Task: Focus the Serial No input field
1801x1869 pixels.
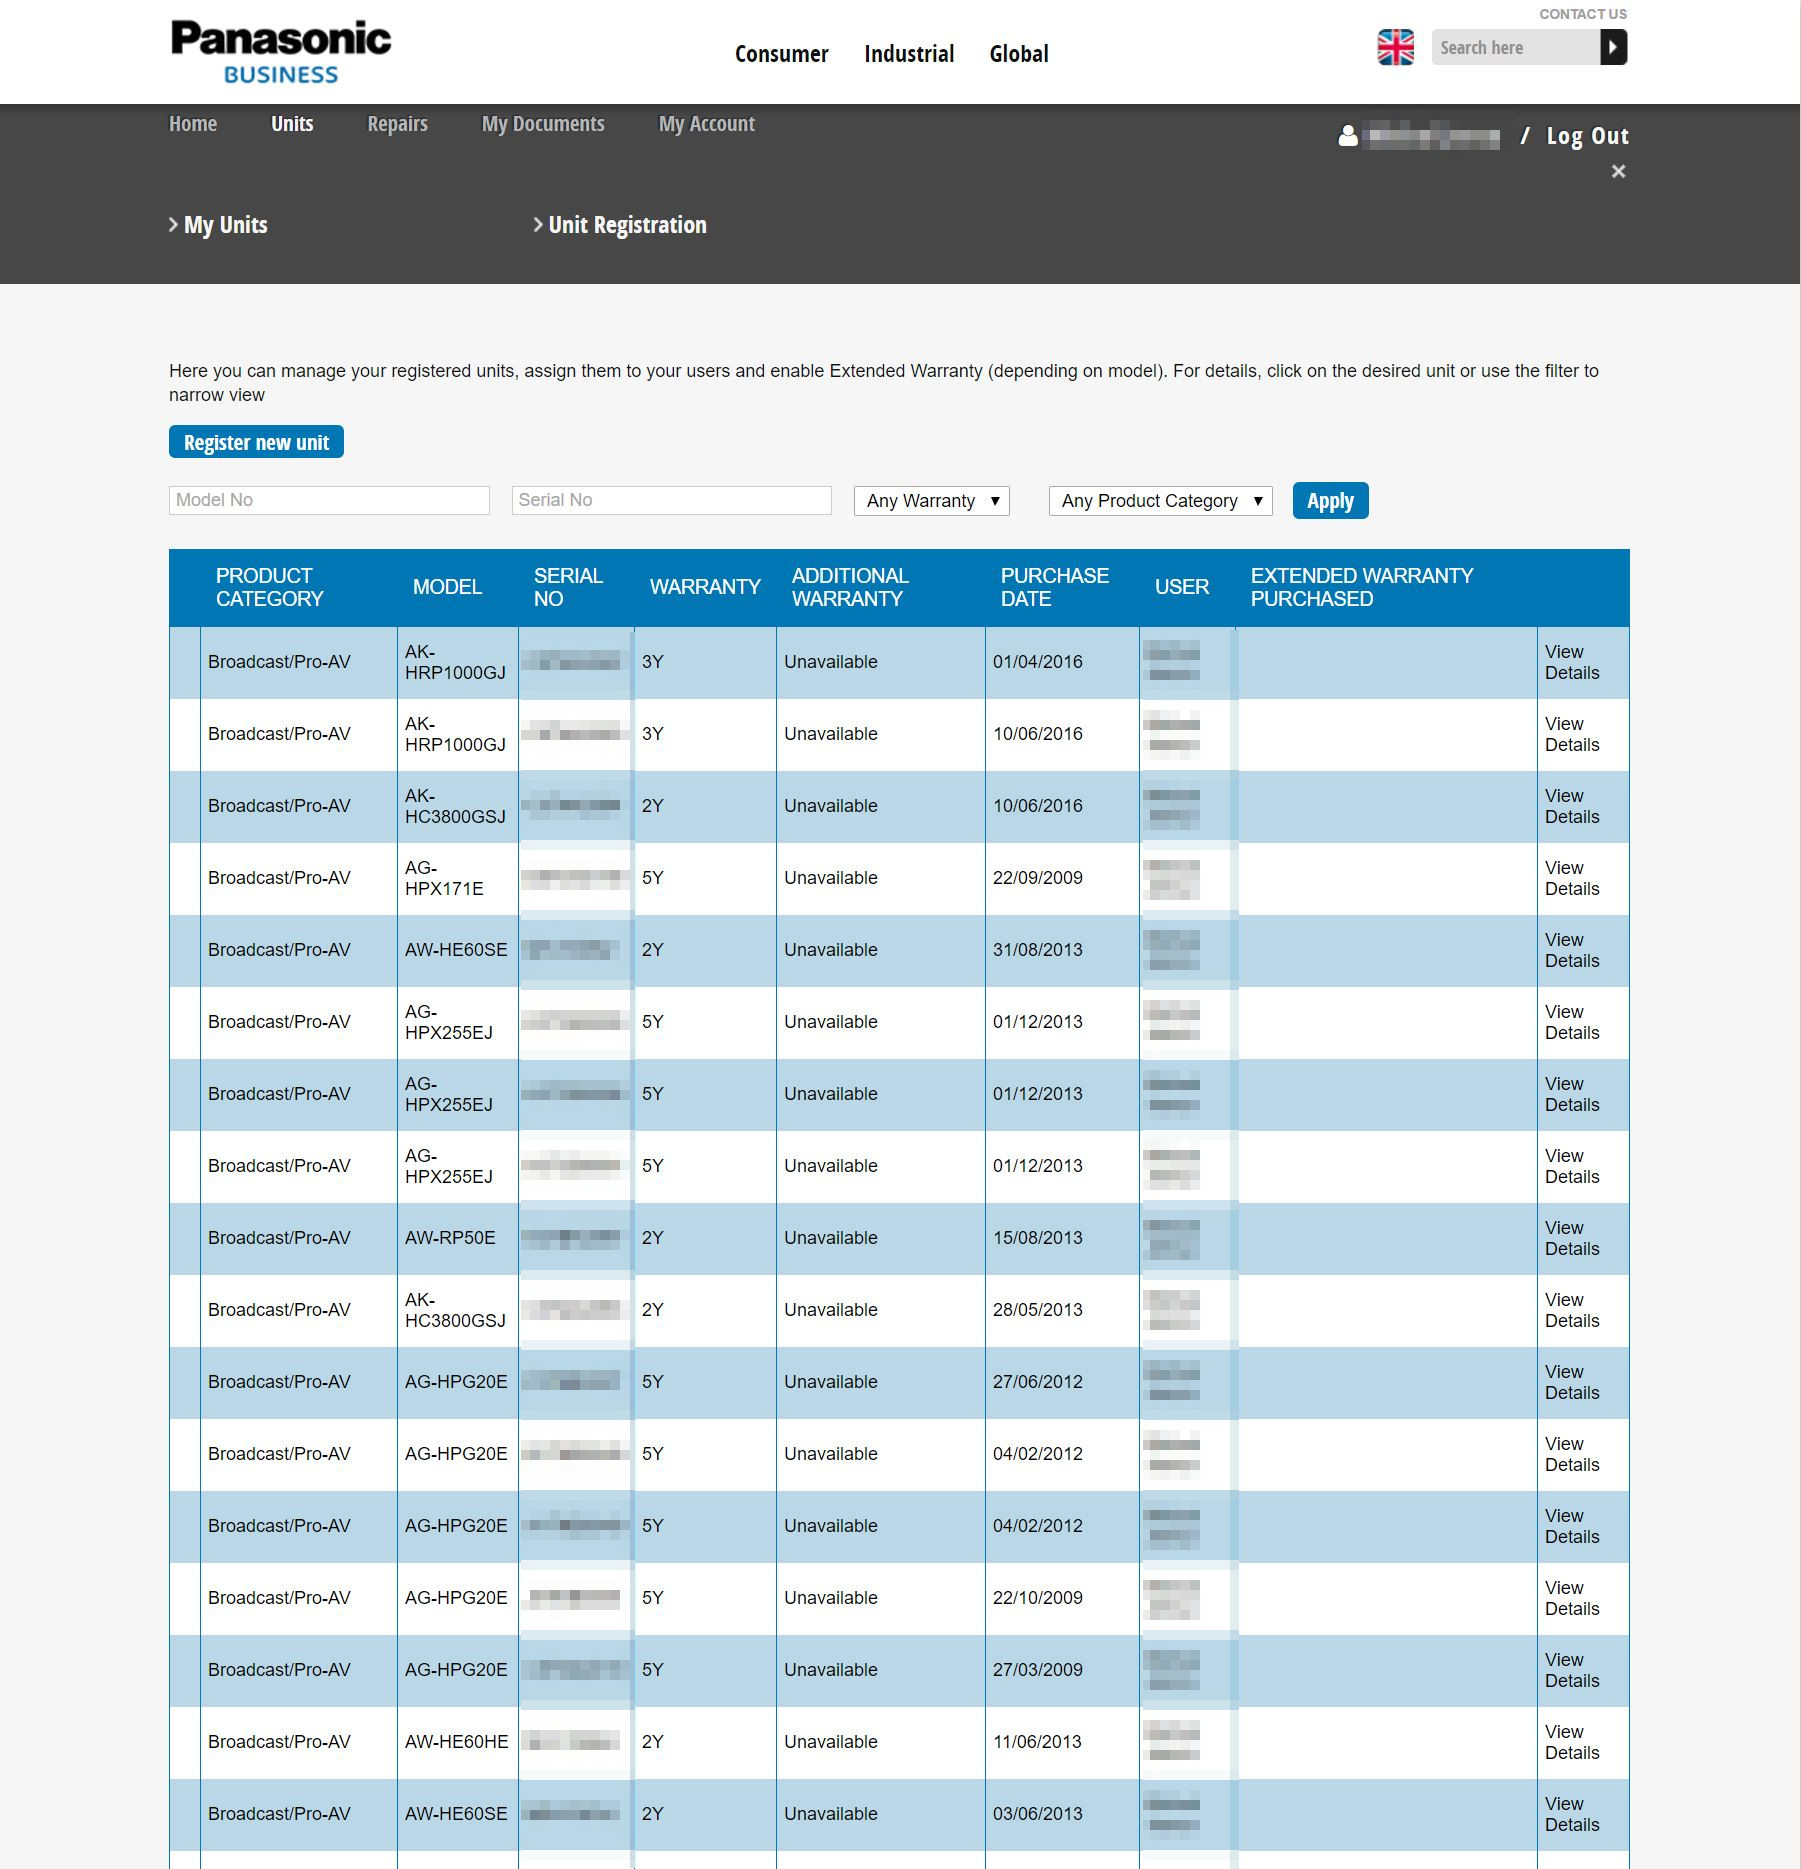Action: (x=671, y=500)
